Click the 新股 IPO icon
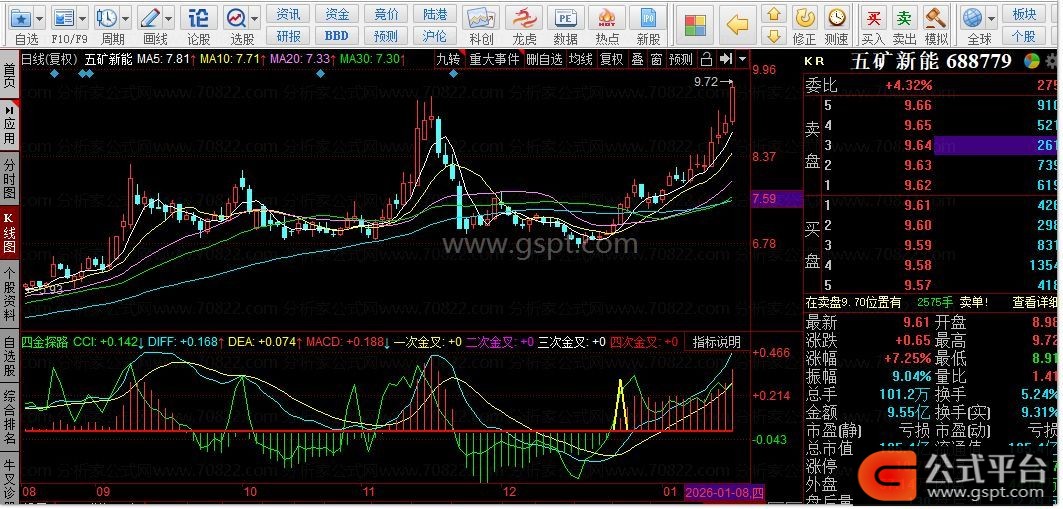This screenshot has width=1063, height=509. [x=648, y=24]
